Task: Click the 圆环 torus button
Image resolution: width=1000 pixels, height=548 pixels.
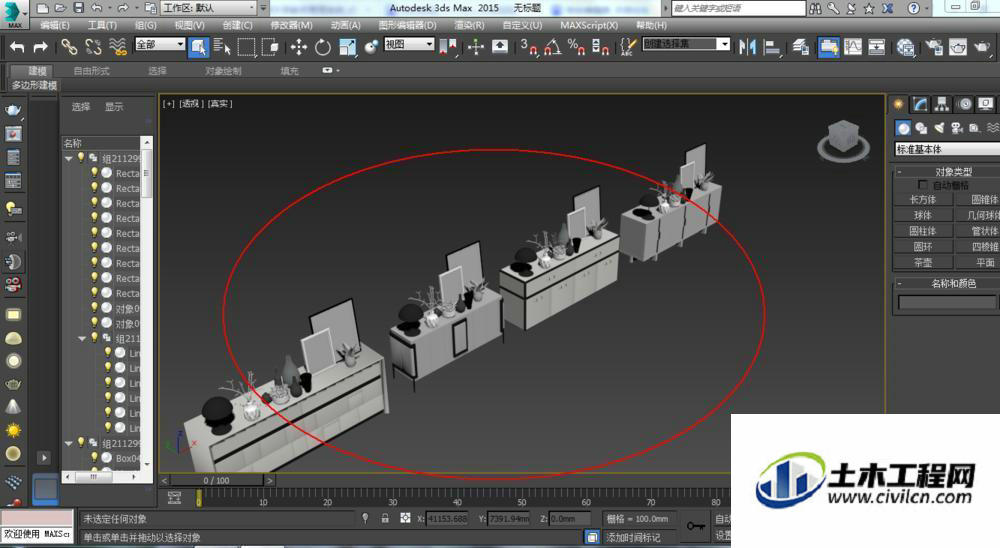Action: (x=922, y=246)
